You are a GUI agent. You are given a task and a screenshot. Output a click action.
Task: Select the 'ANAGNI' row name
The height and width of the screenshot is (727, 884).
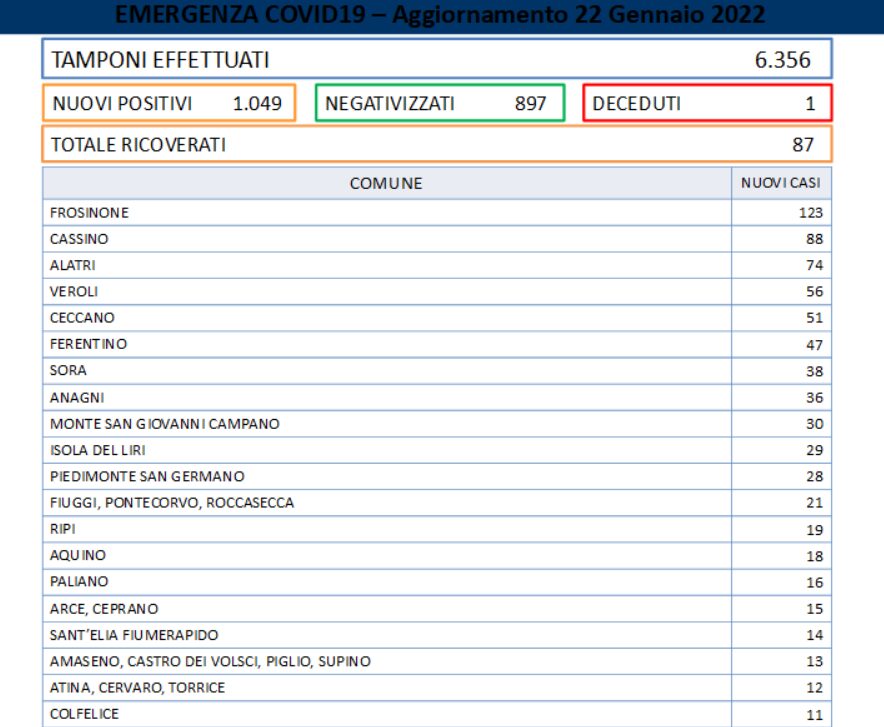click(77, 397)
